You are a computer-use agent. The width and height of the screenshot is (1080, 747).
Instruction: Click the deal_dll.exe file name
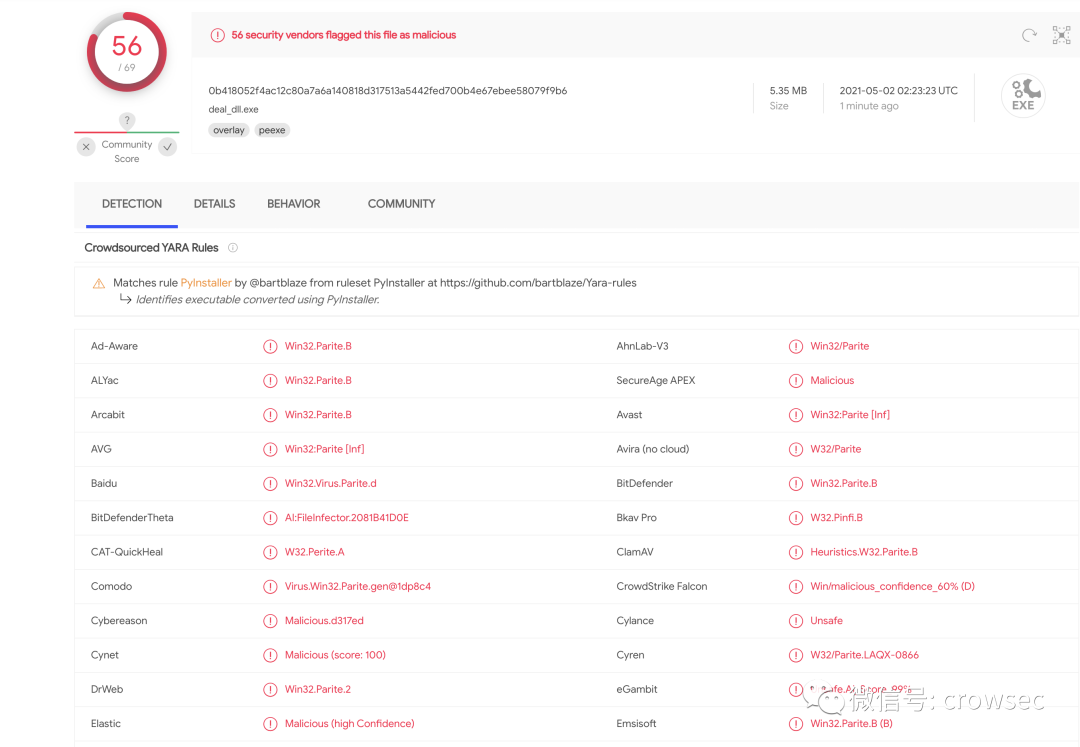pos(233,109)
